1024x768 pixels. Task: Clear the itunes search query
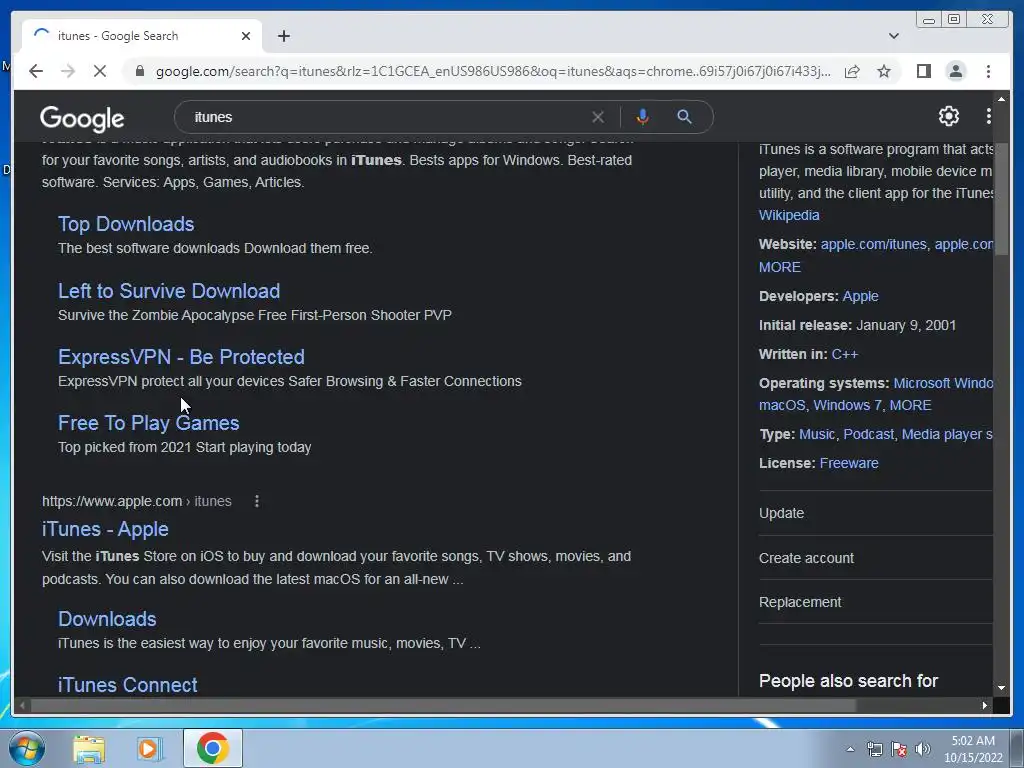pyautogui.click(x=598, y=117)
